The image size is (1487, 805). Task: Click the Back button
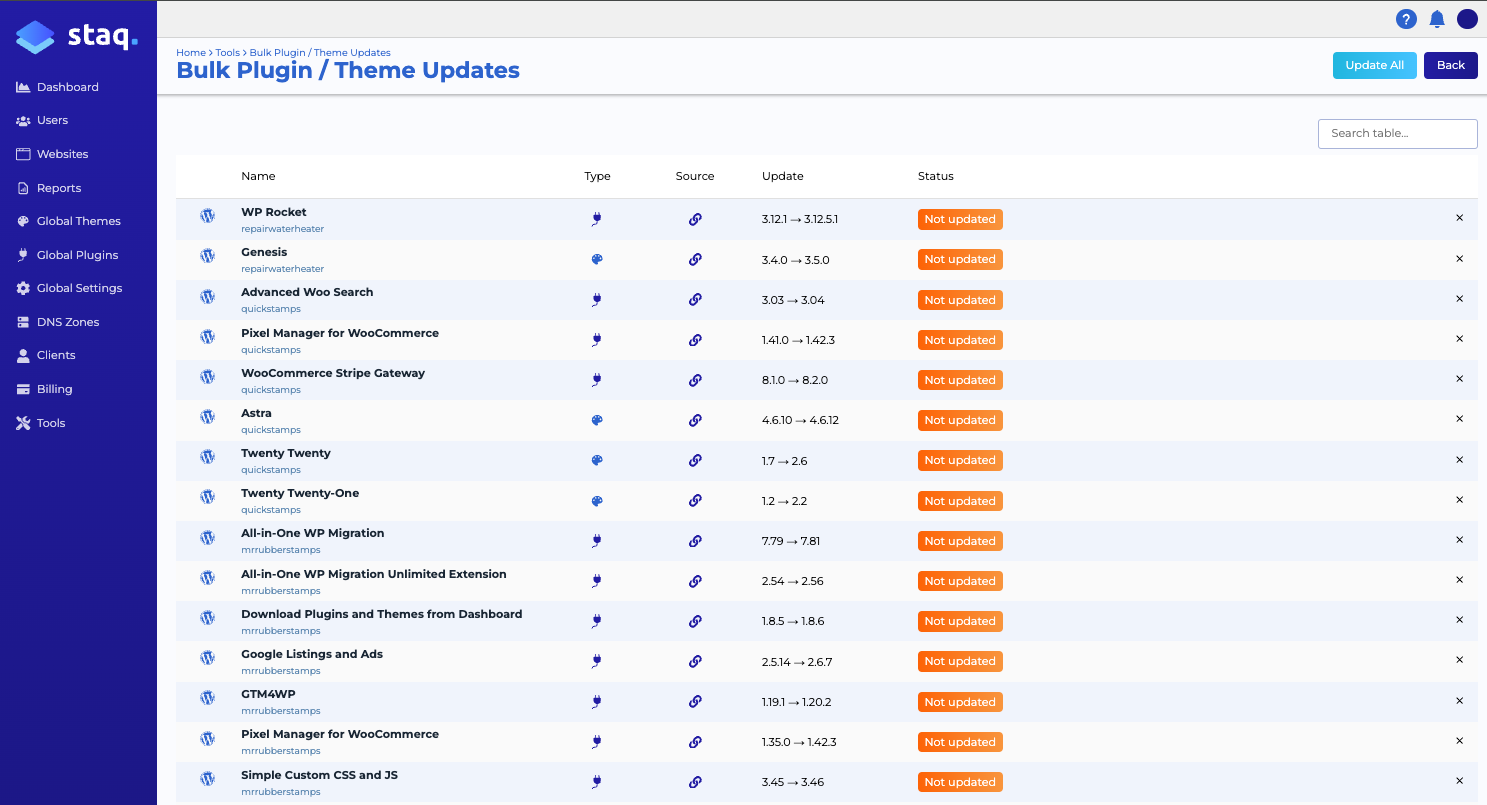pyautogui.click(x=1451, y=65)
